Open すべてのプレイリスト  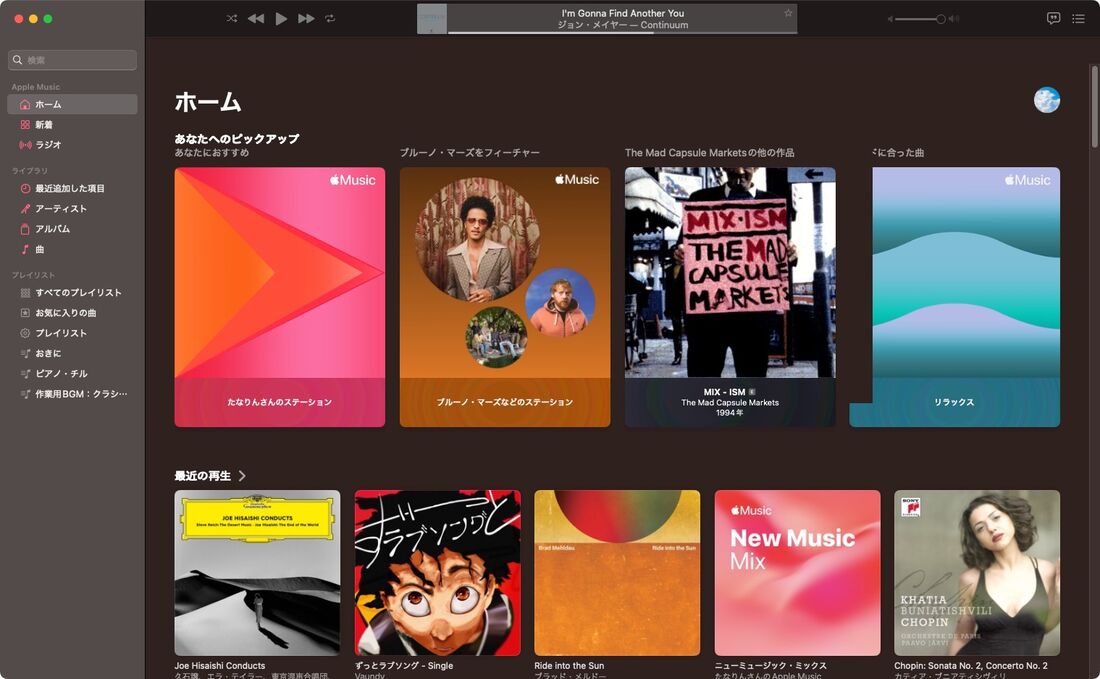72,293
